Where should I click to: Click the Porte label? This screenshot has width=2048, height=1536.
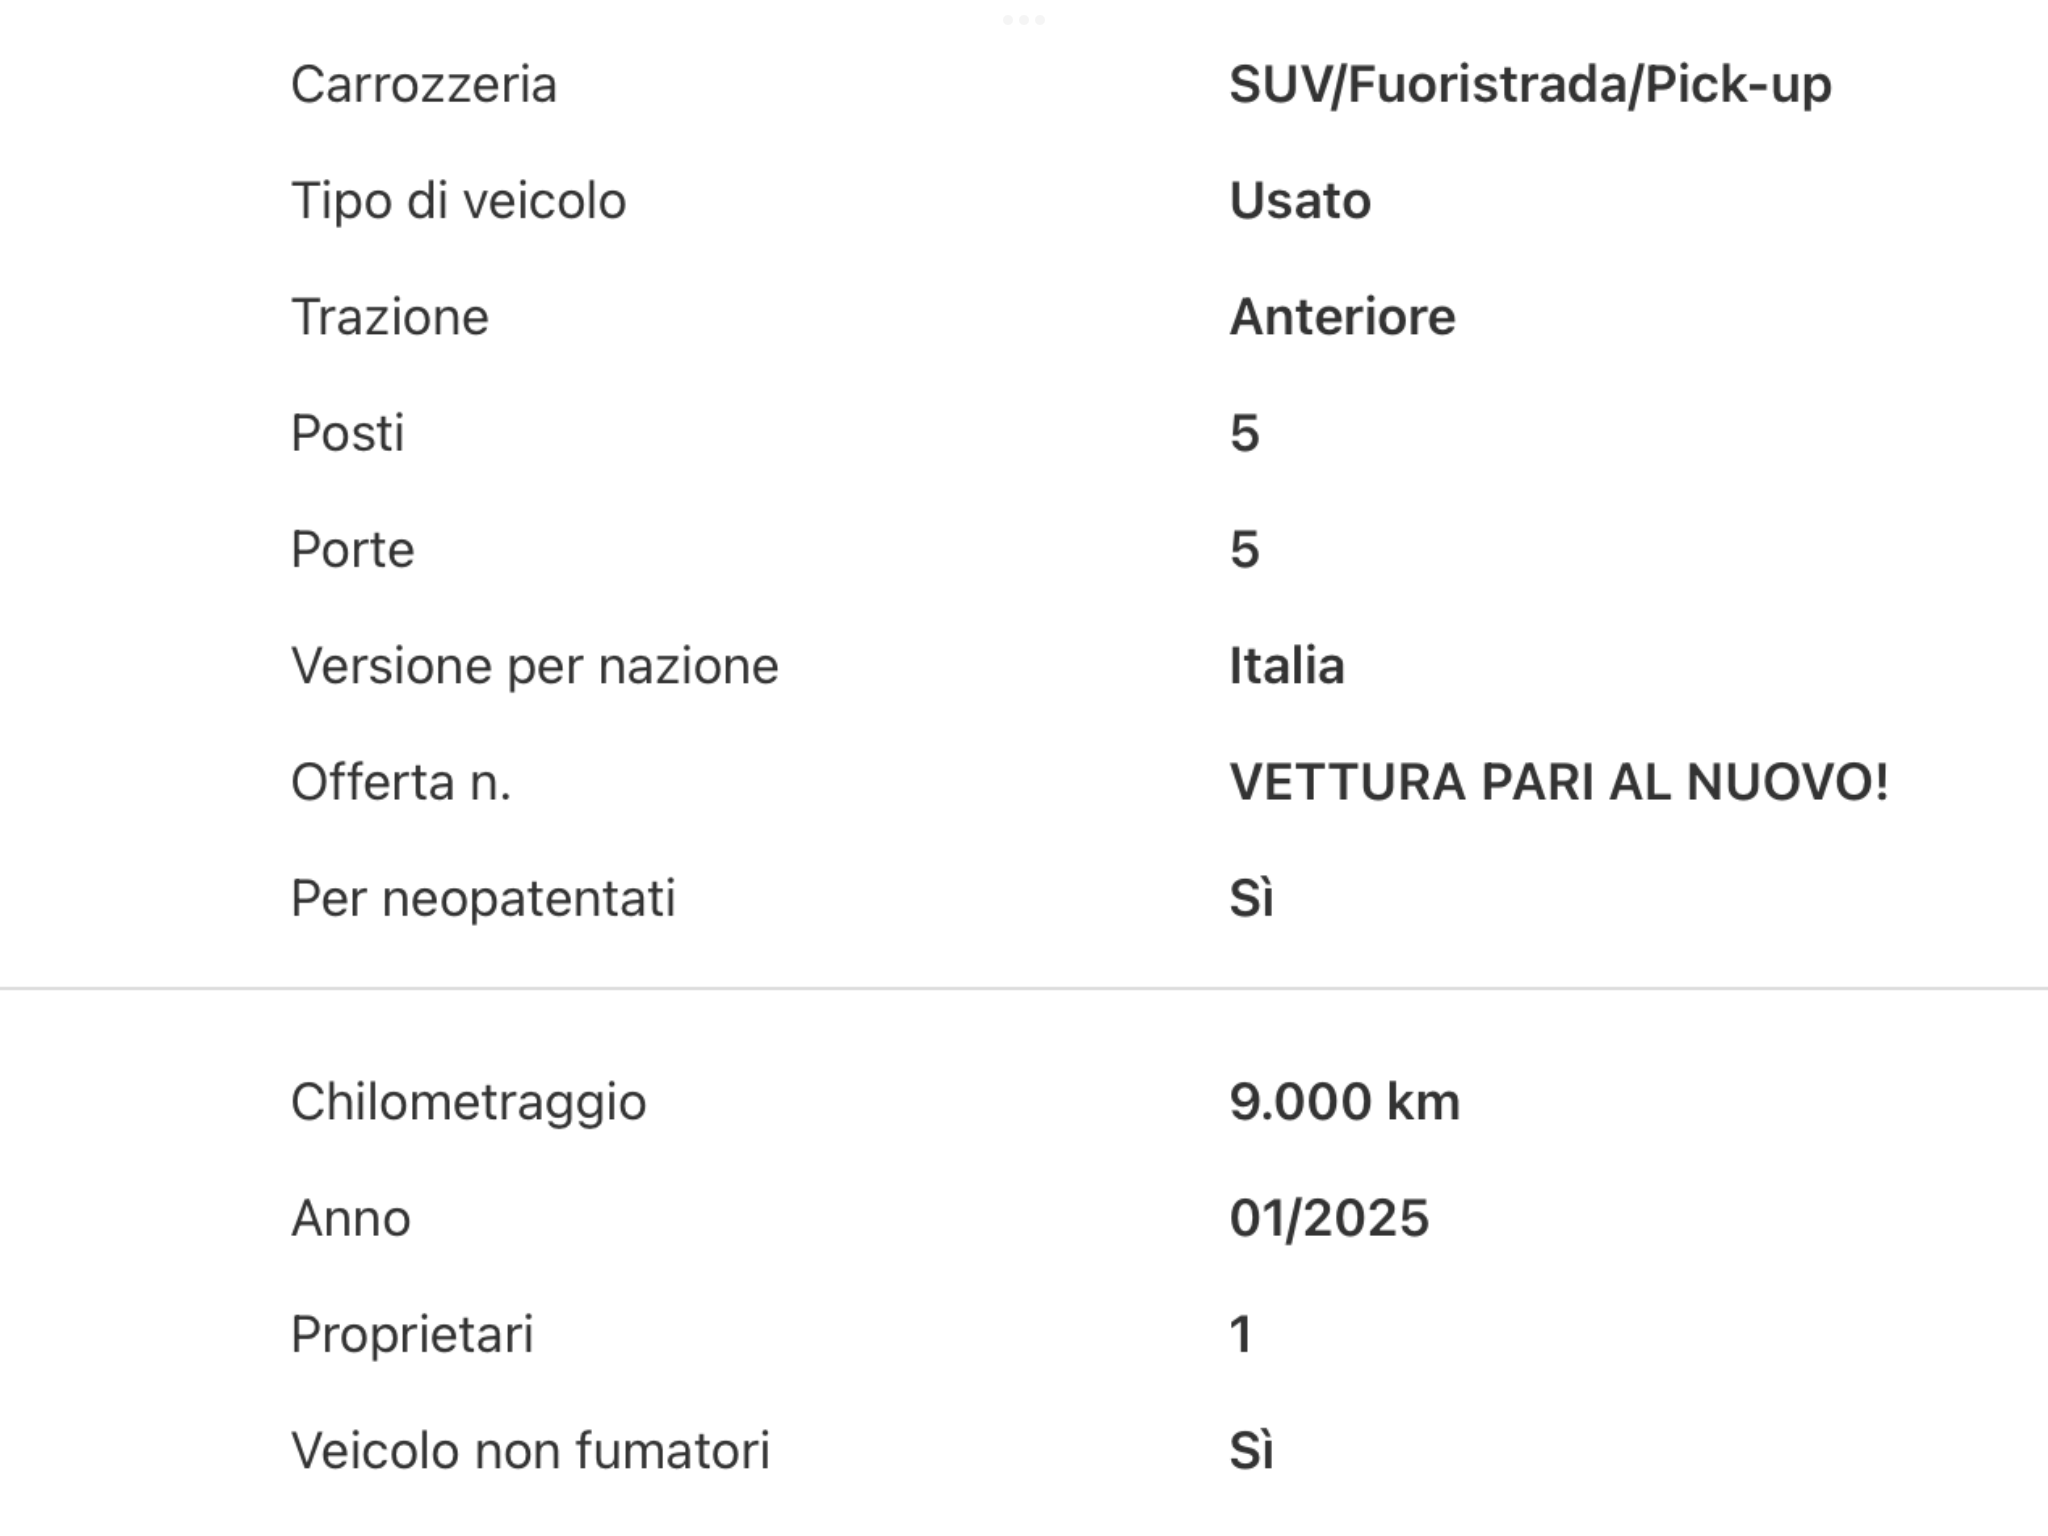[x=352, y=549]
